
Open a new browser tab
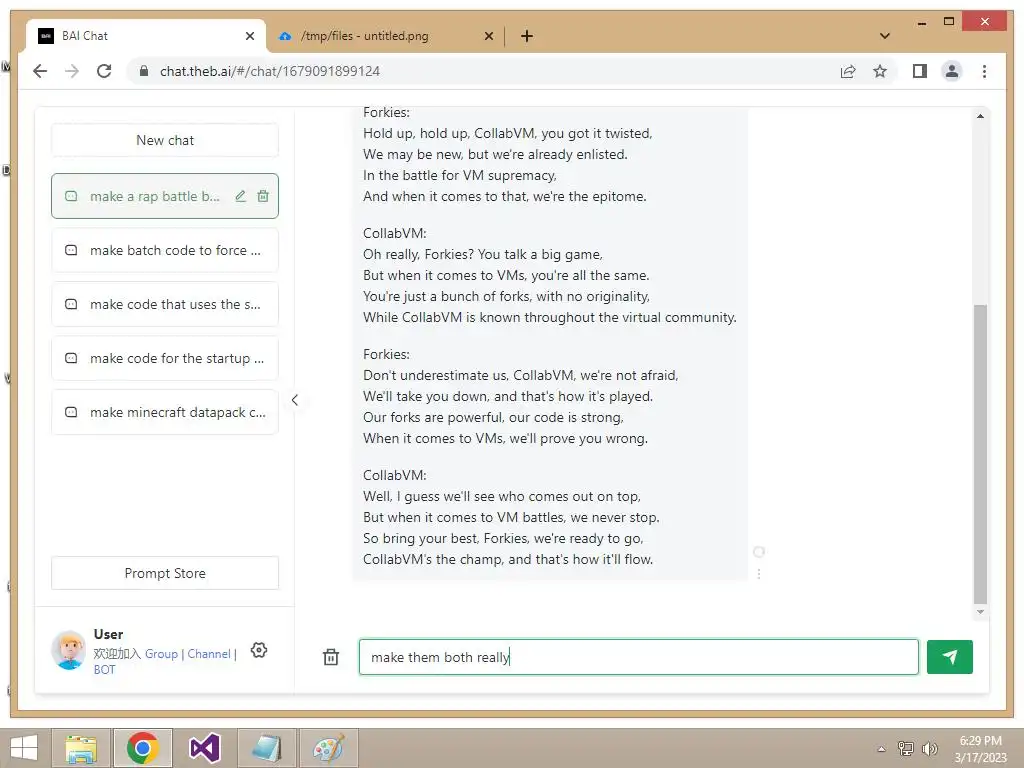tap(527, 36)
